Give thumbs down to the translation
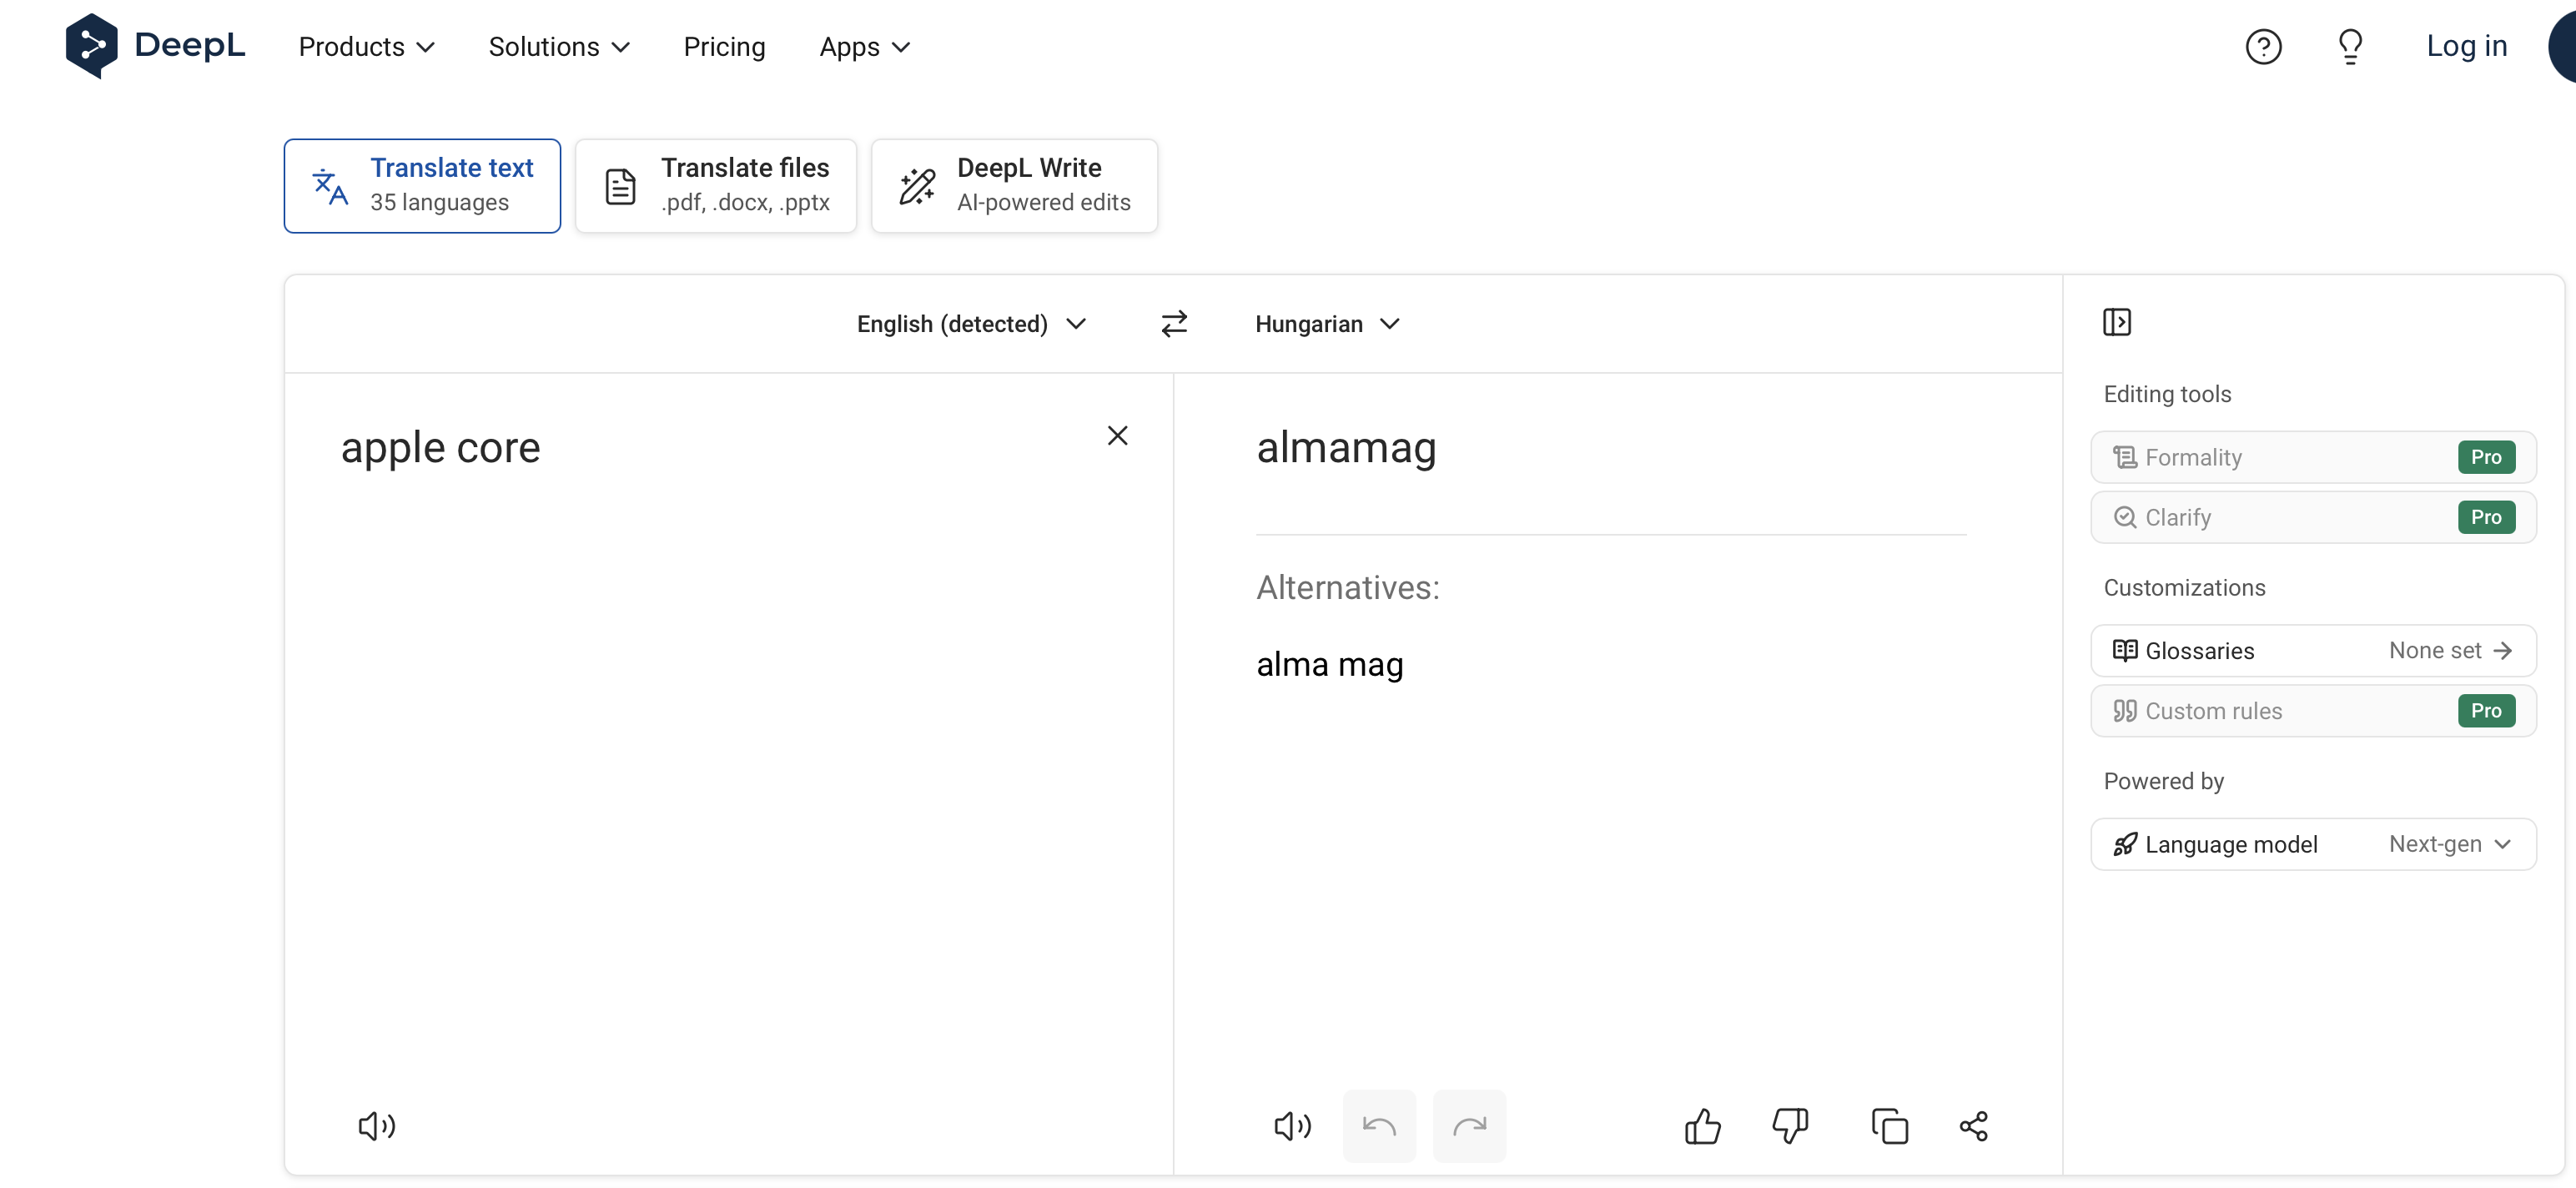2576x1188 pixels. point(1790,1126)
